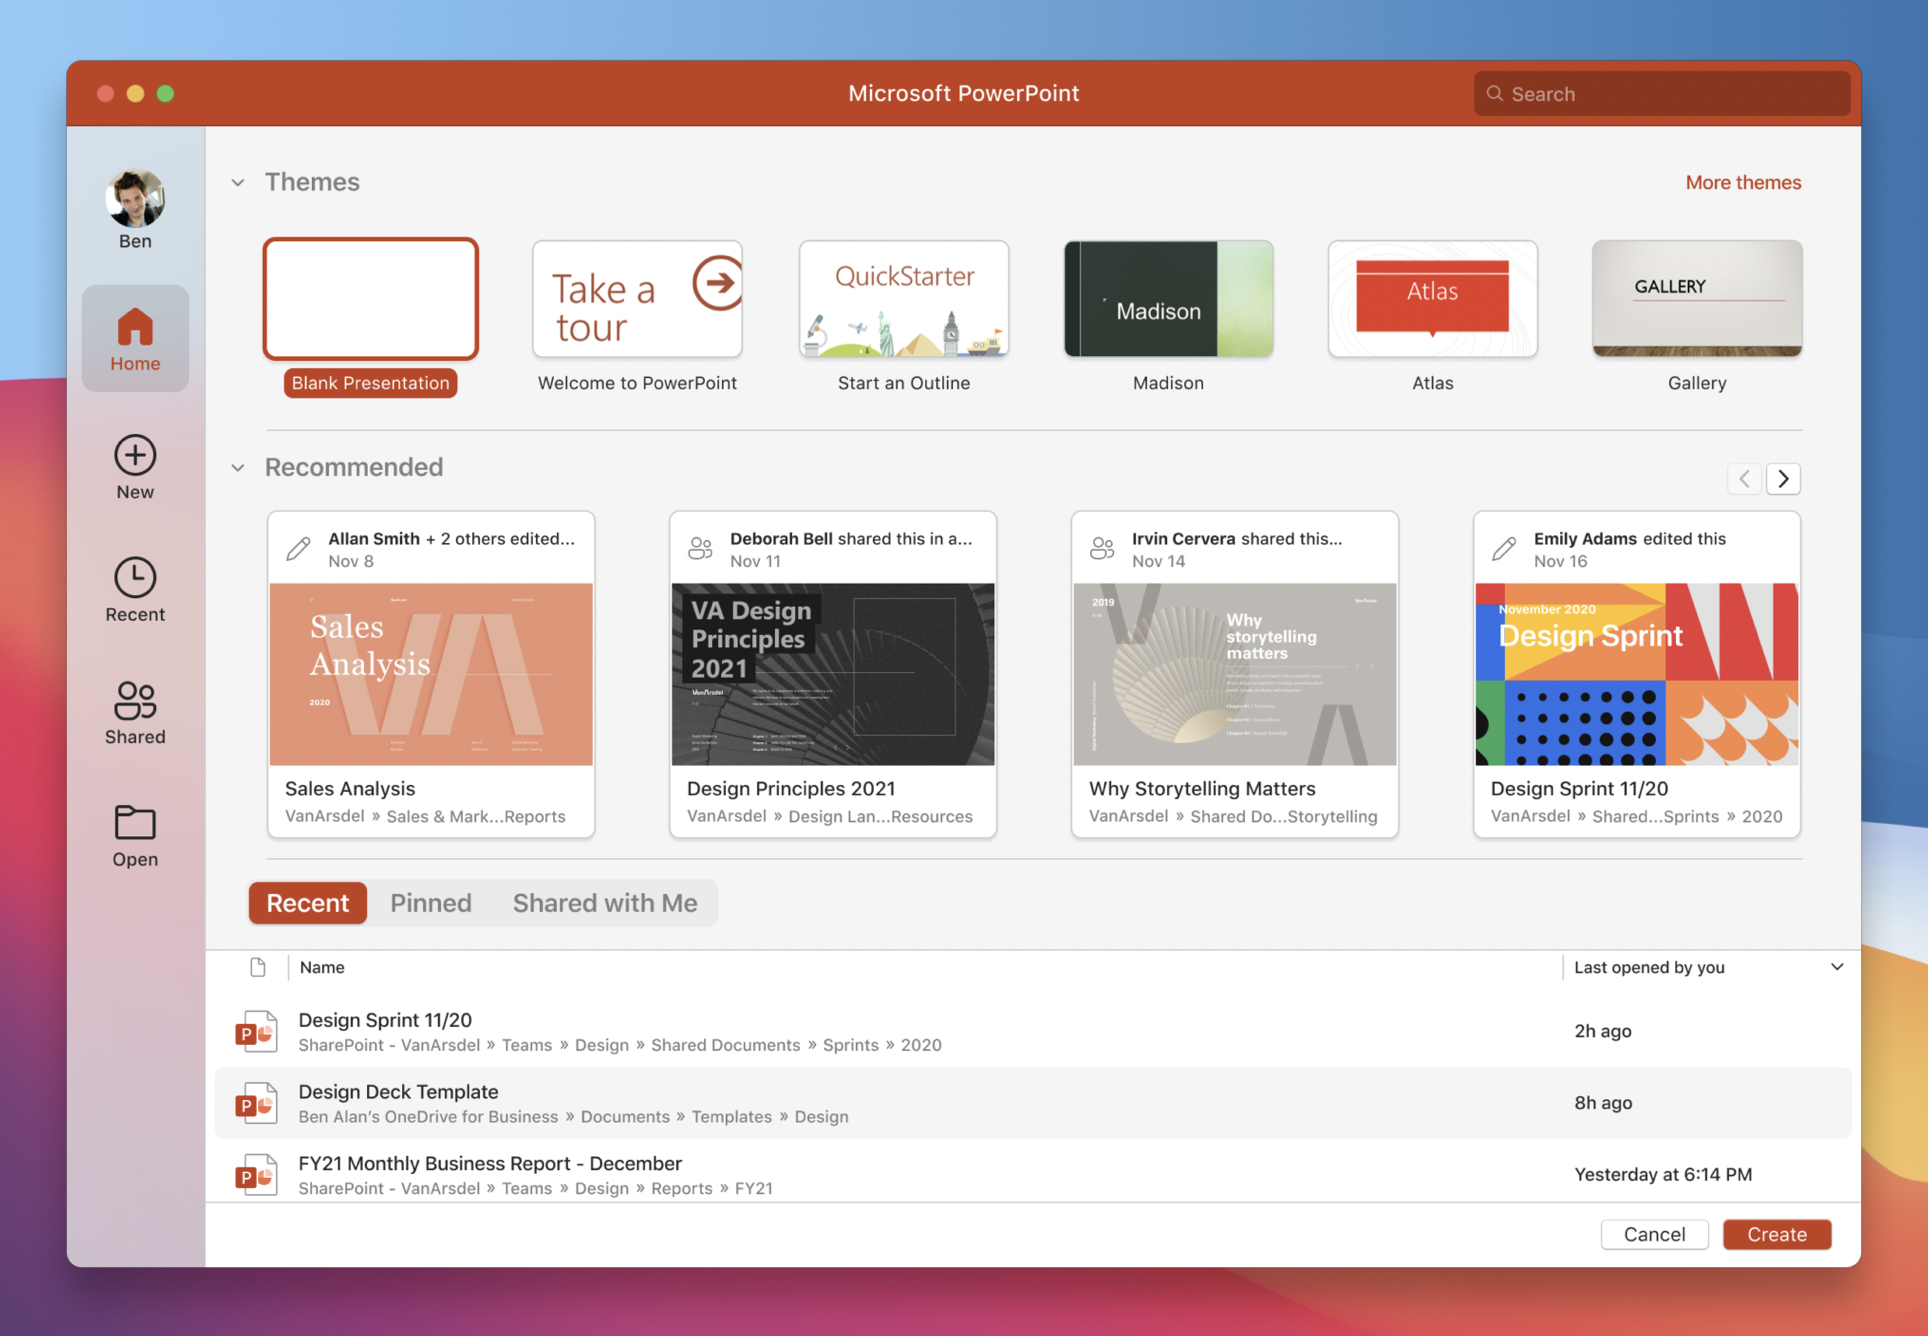Screen dimensions: 1928x1336
Task: Click the Recent files icon
Action: (135, 576)
